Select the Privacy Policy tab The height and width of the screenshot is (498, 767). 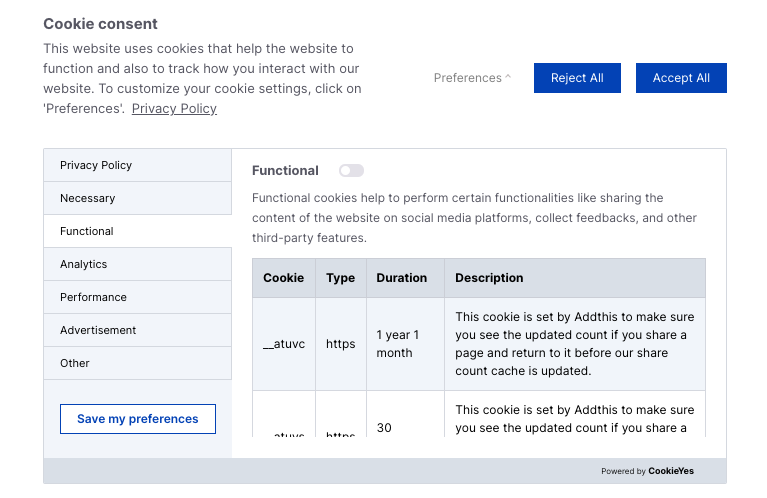point(137,165)
